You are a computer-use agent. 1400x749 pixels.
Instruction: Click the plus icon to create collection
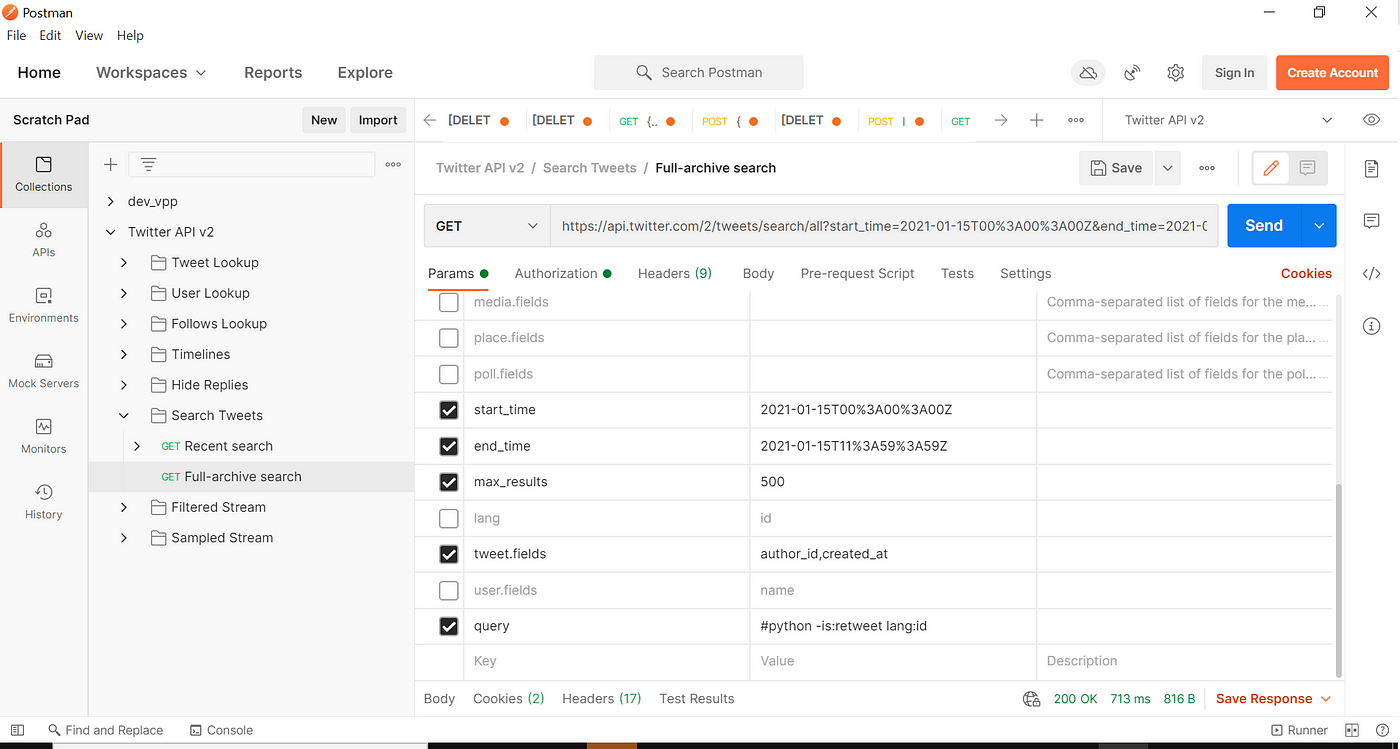tap(111, 164)
